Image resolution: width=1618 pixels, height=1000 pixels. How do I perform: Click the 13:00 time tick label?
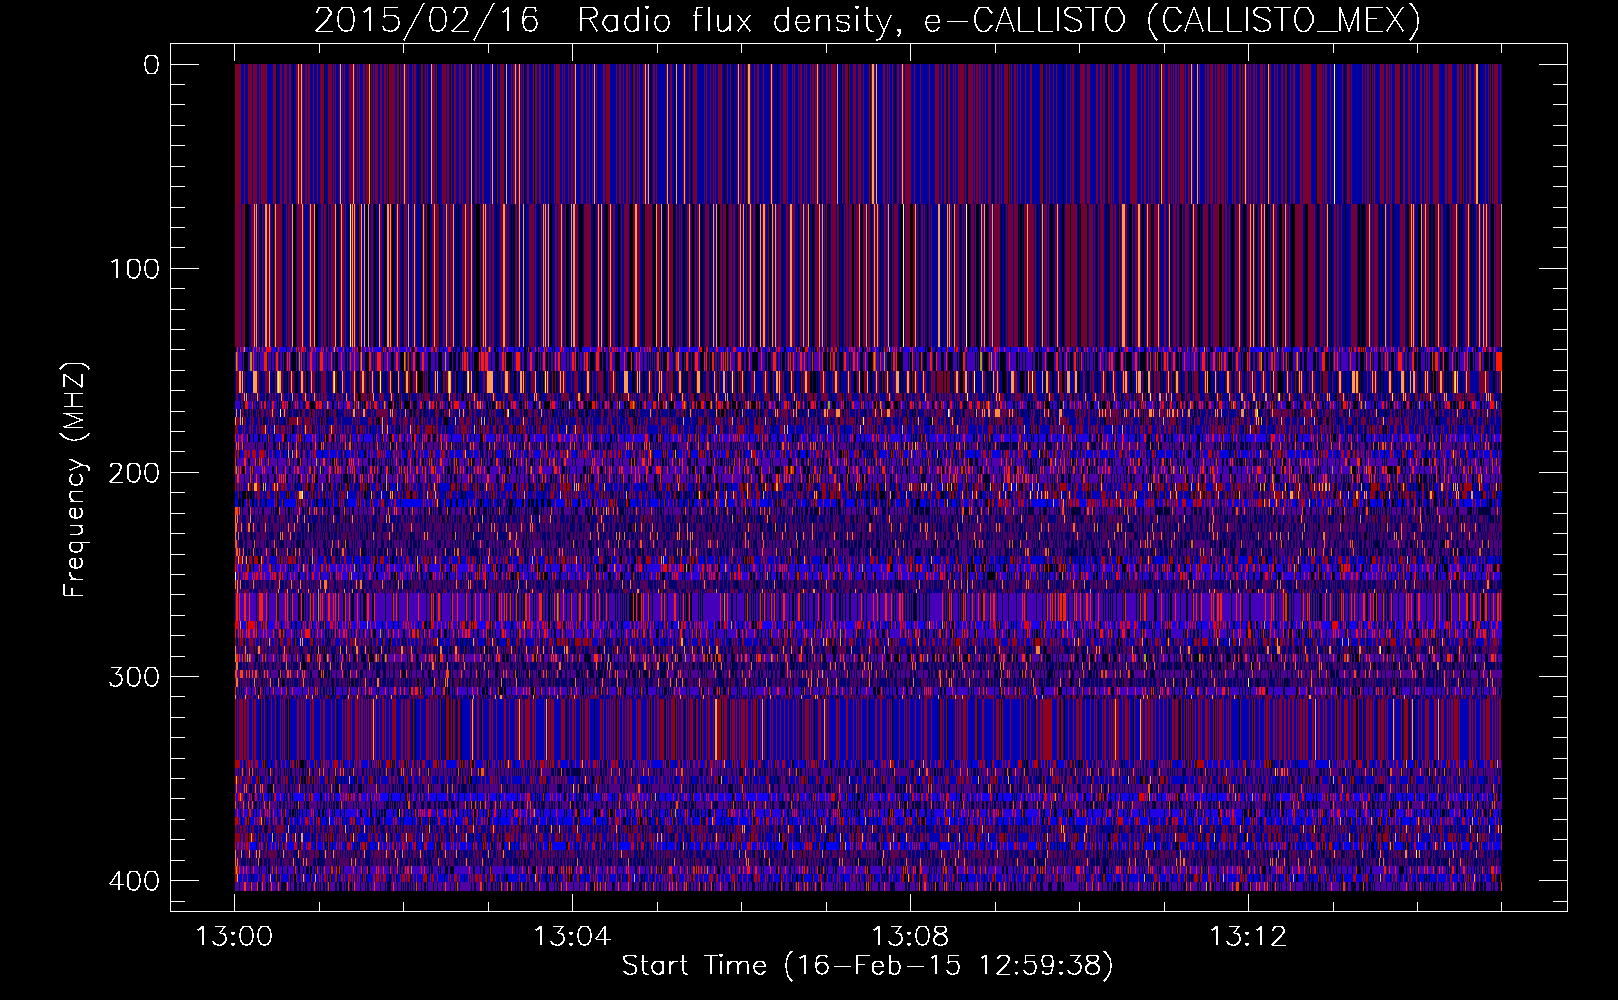point(234,937)
